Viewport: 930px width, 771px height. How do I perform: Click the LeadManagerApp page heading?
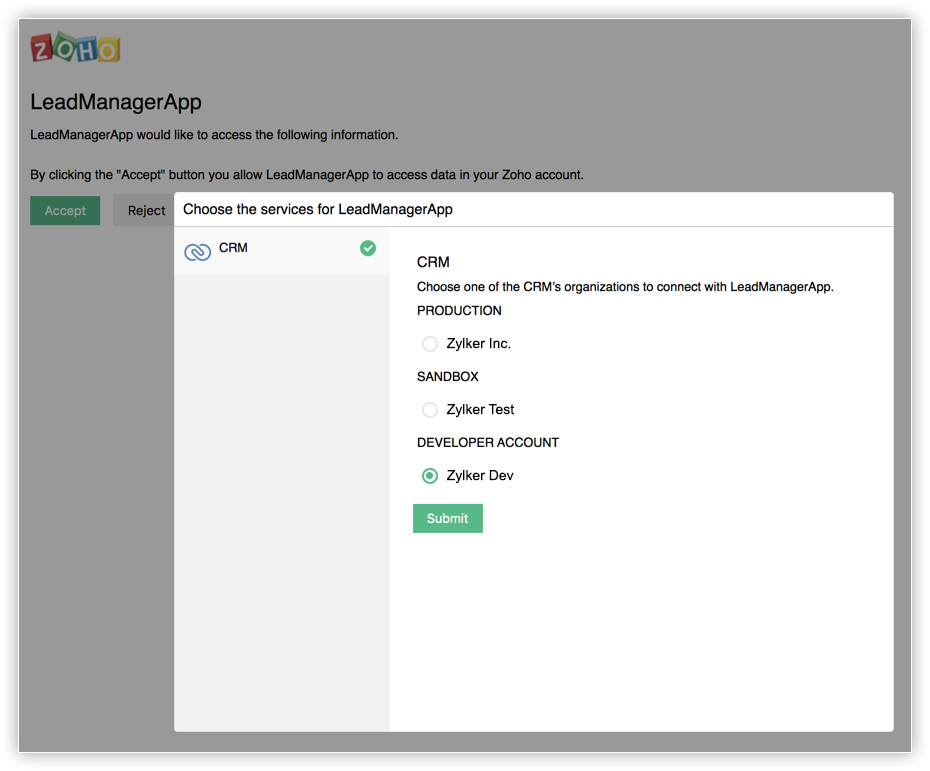[x=116, y=102]
